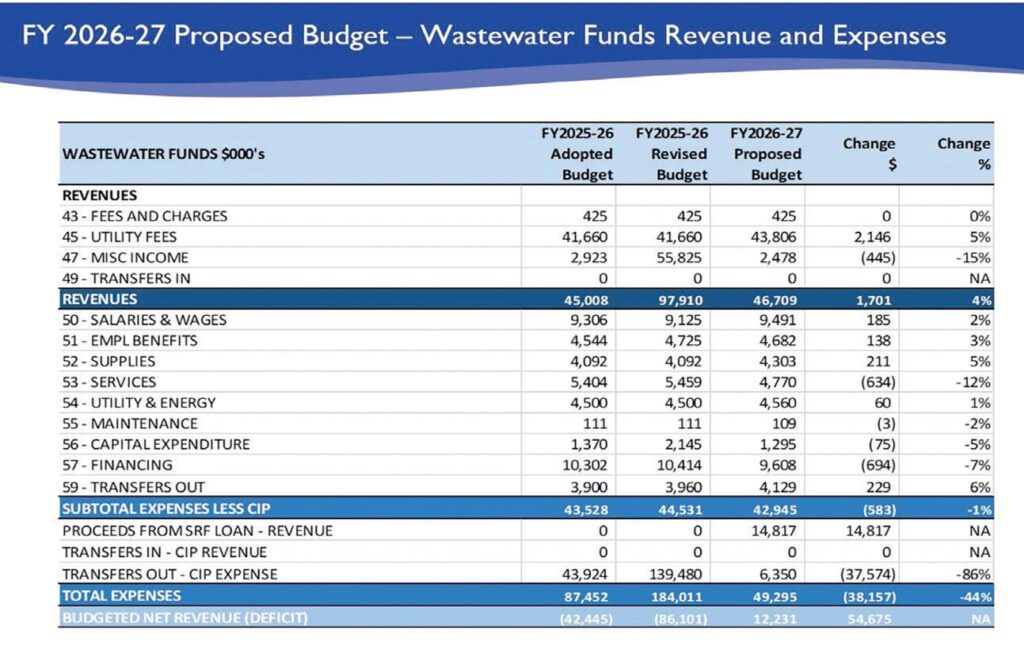Select the '49 - TRANSFERS IN' row label
Image resolution: width=1024 pixels, height=649 pixels.
pos(126,279)
